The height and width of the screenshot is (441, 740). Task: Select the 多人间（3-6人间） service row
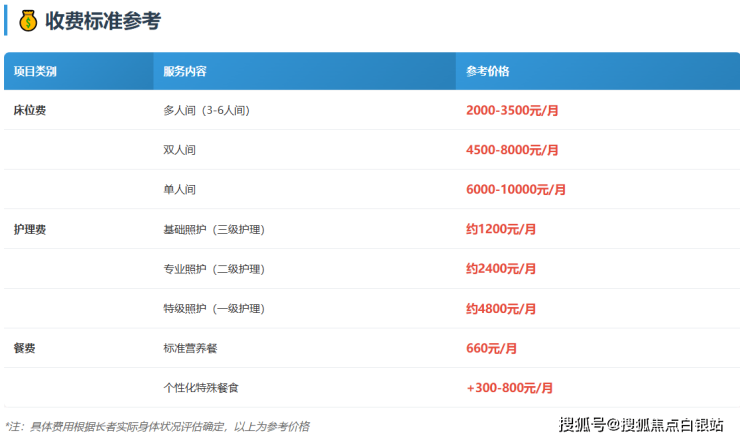(205, 110)
